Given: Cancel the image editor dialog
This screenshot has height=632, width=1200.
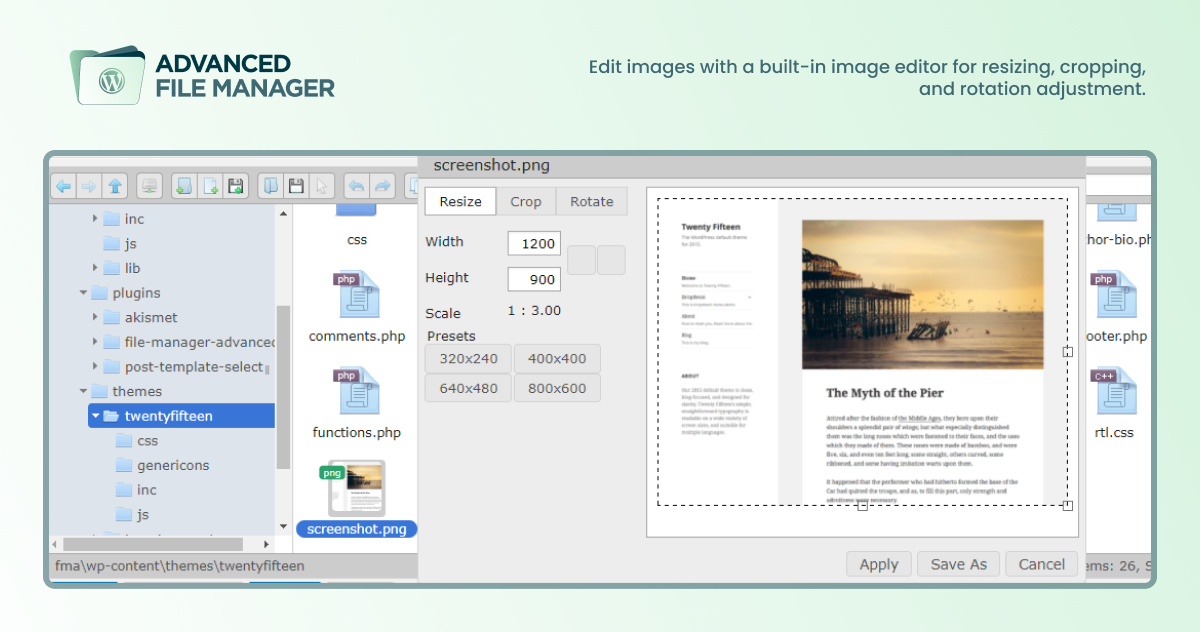Looking at the screenshot, I should pyautogui.click(x=1042, y=564).
